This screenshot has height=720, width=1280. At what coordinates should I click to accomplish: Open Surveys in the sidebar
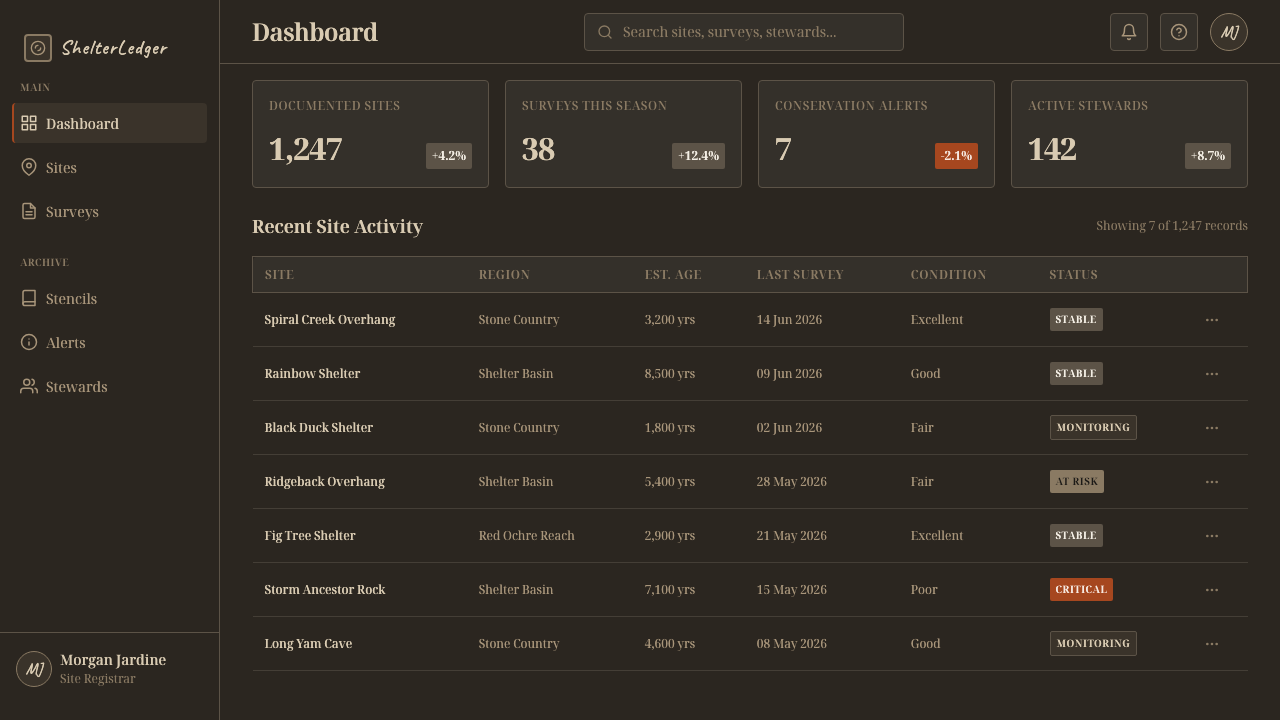point(109,211)
